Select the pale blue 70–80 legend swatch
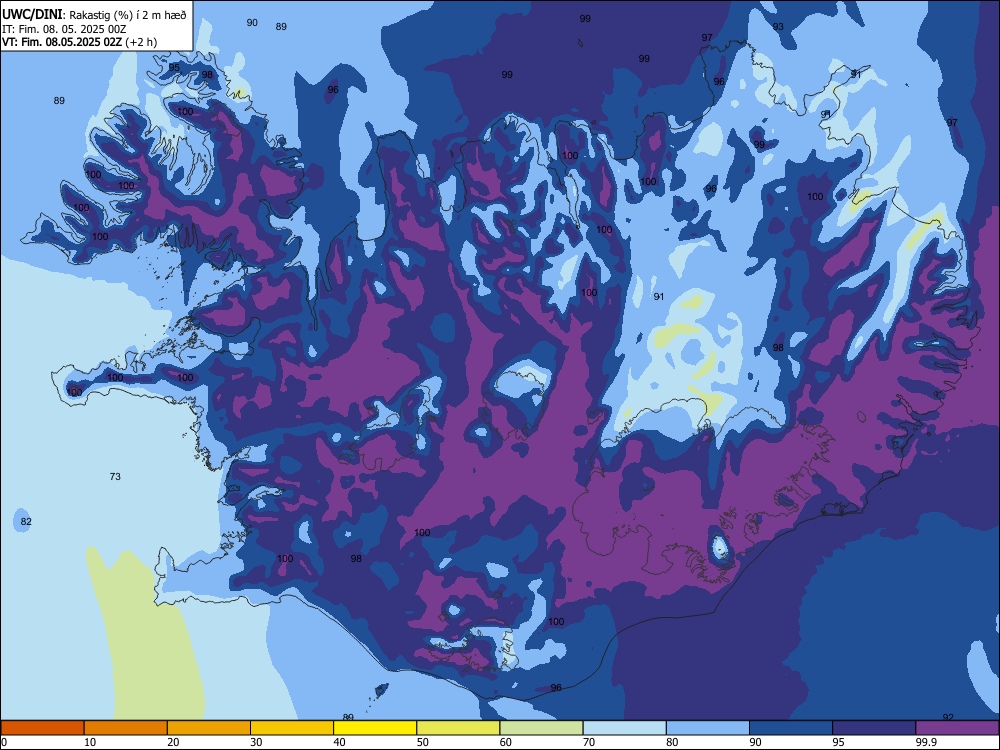This screenshot has width=1000, height=750. [x=624, y=728]
